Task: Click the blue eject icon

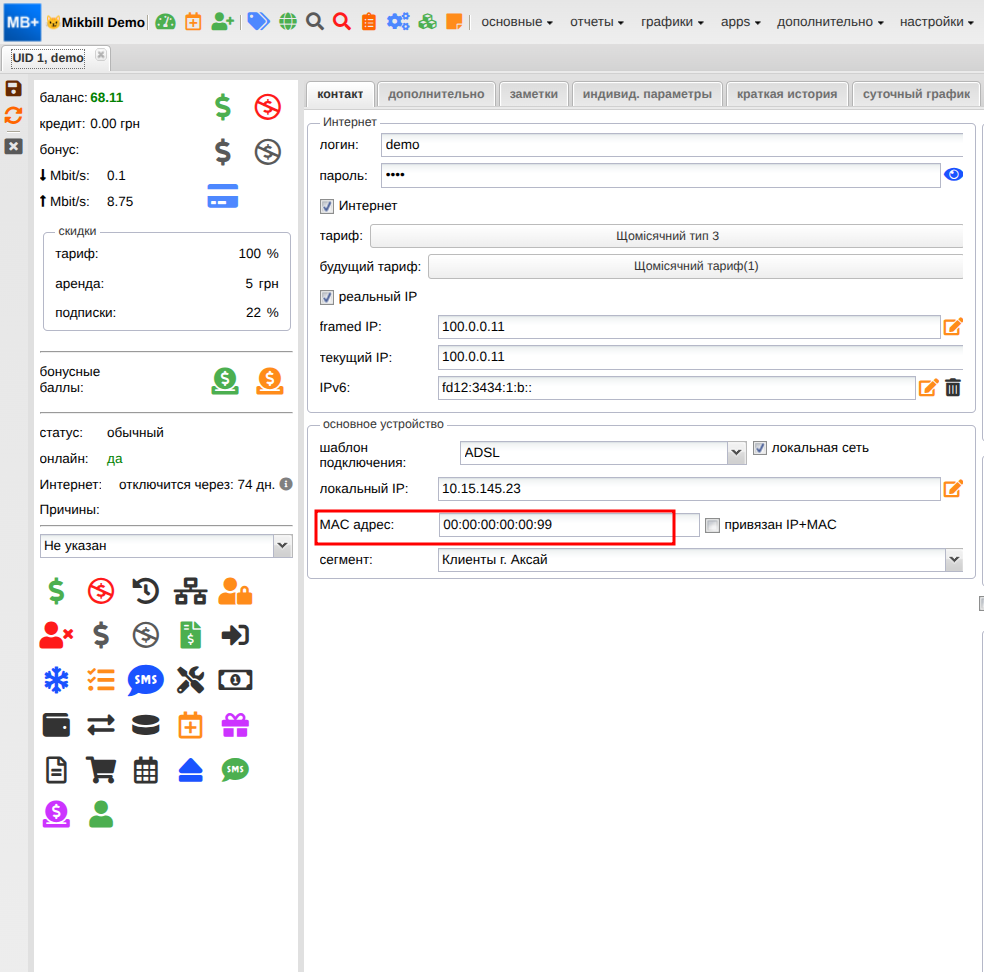Action: (190, 770)
